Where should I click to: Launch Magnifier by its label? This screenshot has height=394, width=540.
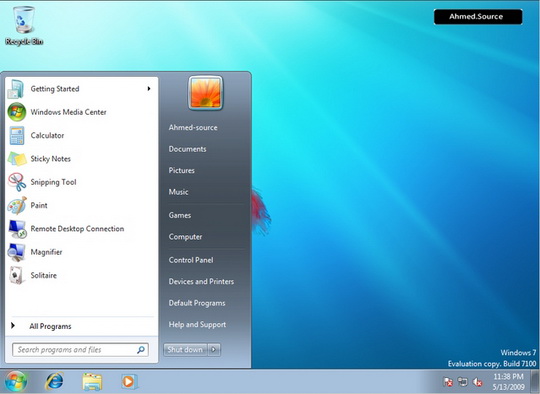tap(46, 252)
